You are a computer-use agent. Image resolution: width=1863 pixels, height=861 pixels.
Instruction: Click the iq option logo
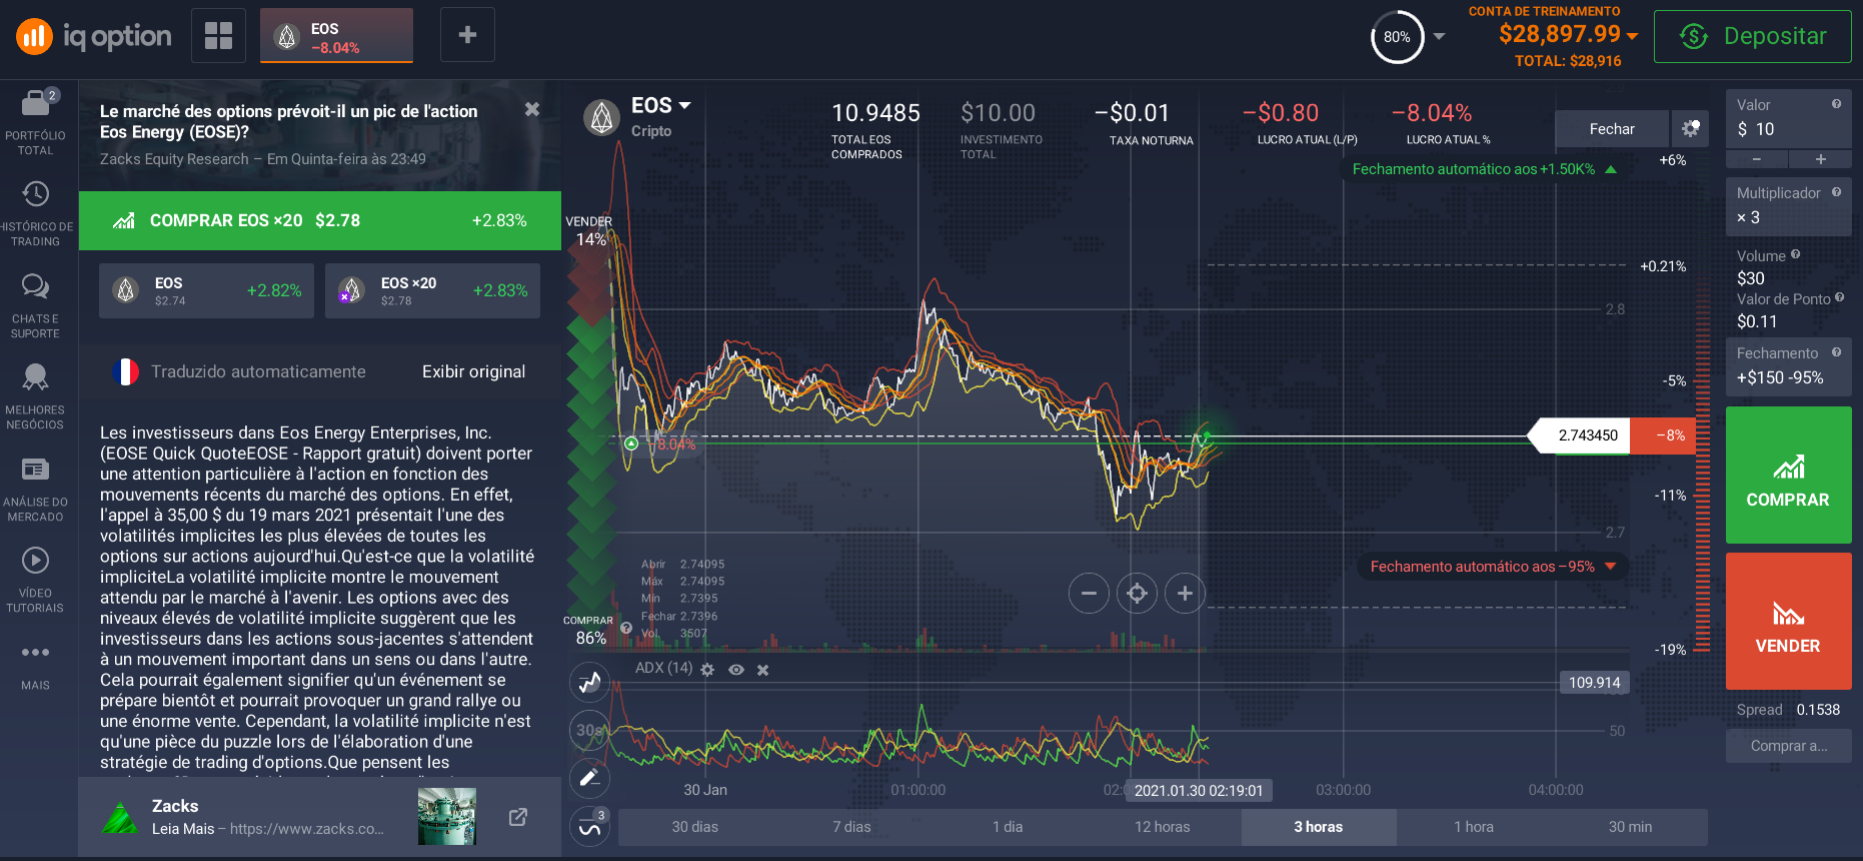click(x=93, y=37)
